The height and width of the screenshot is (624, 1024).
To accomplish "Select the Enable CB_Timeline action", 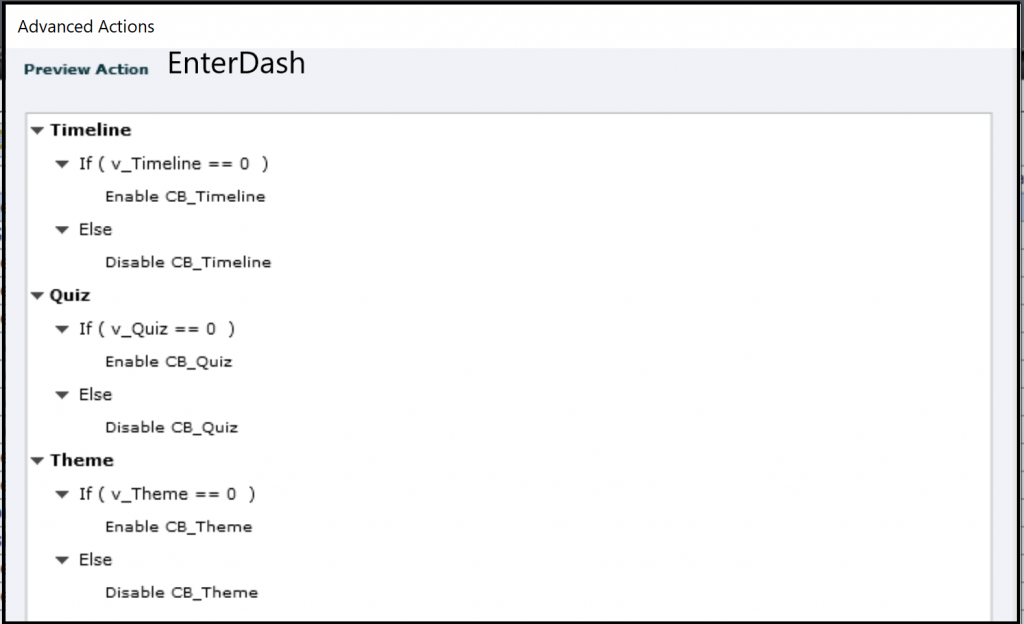I will pos(185,197).
